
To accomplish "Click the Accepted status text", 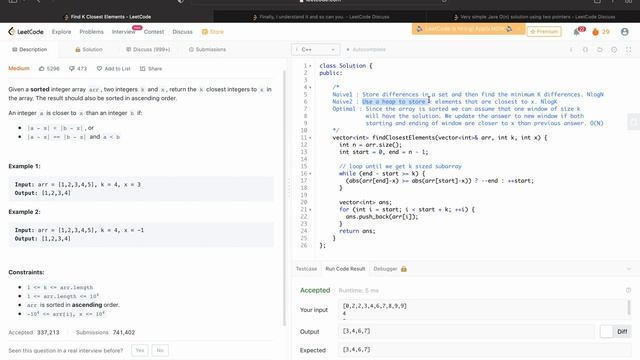I will pos(315,290).
